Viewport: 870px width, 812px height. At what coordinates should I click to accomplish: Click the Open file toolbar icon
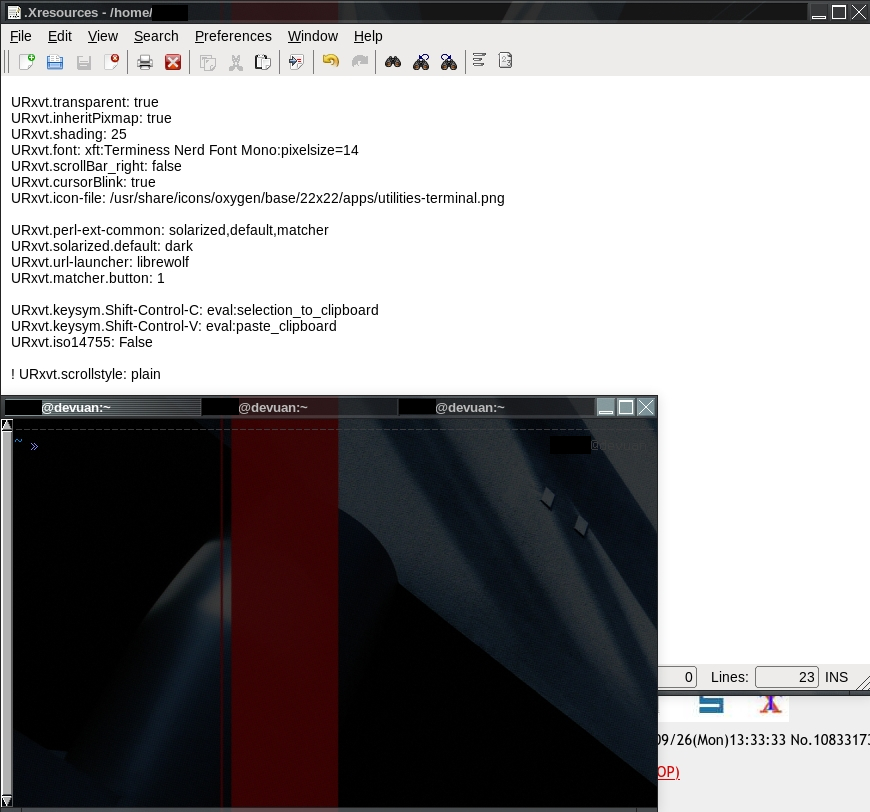tap(54, 62)
